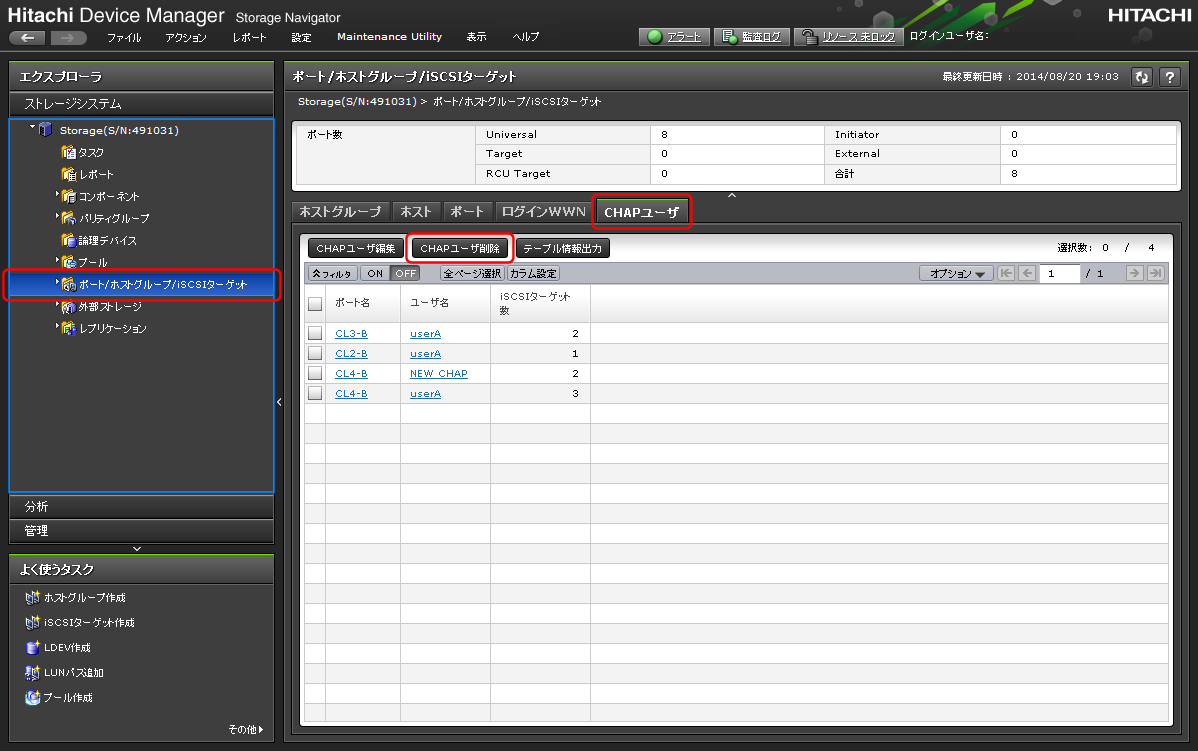Image resolution: width=1198 pixels, height=751 pixels.
Task: Open the 監査ログ button
Action: pos(753,37)
